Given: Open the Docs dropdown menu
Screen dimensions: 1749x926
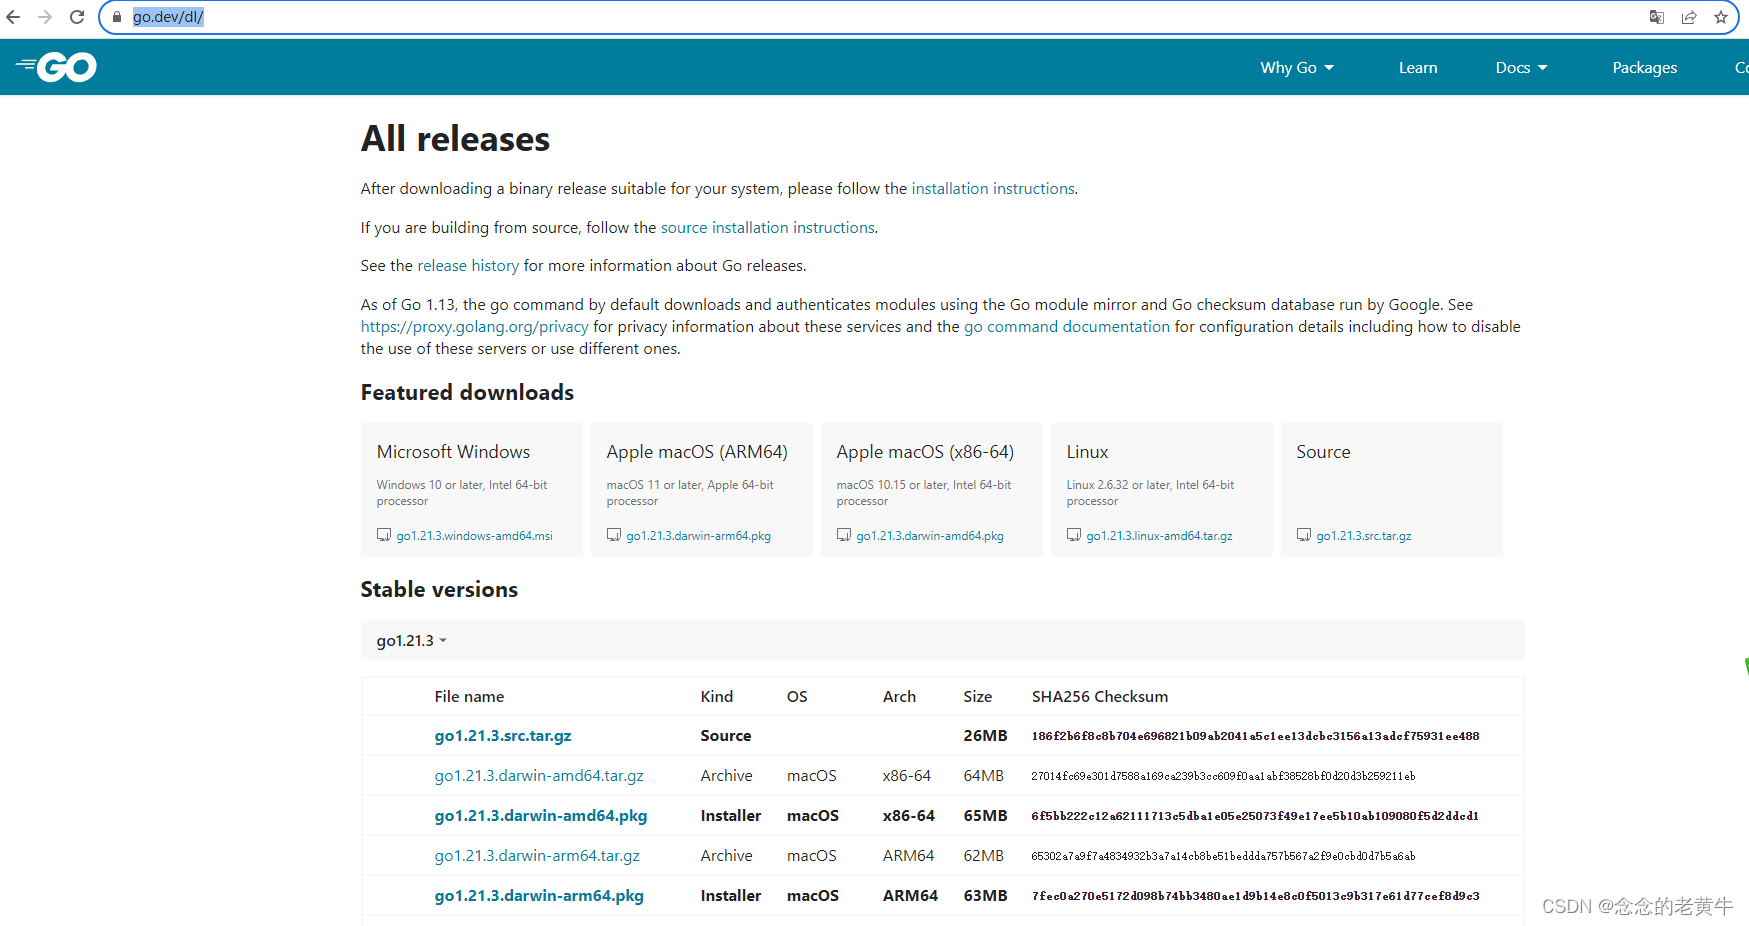Looking at the screenshot, I should click(x=1521, y=67).
